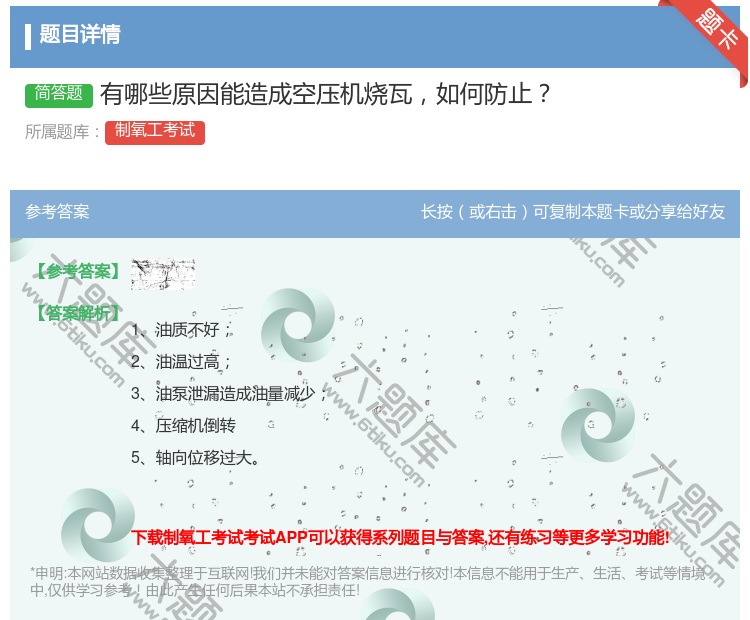Click the blurred answer image thumbnail
Screen dimensions: 750x620
163,274
